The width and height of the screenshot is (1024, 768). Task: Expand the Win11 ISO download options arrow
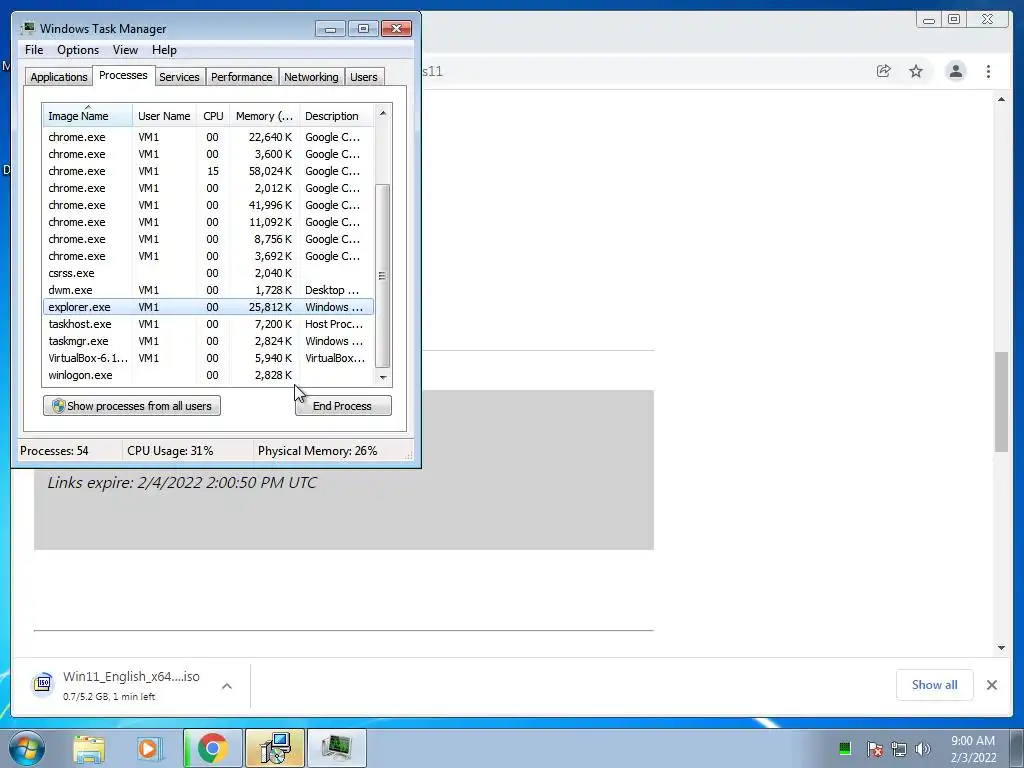point(227,686)
